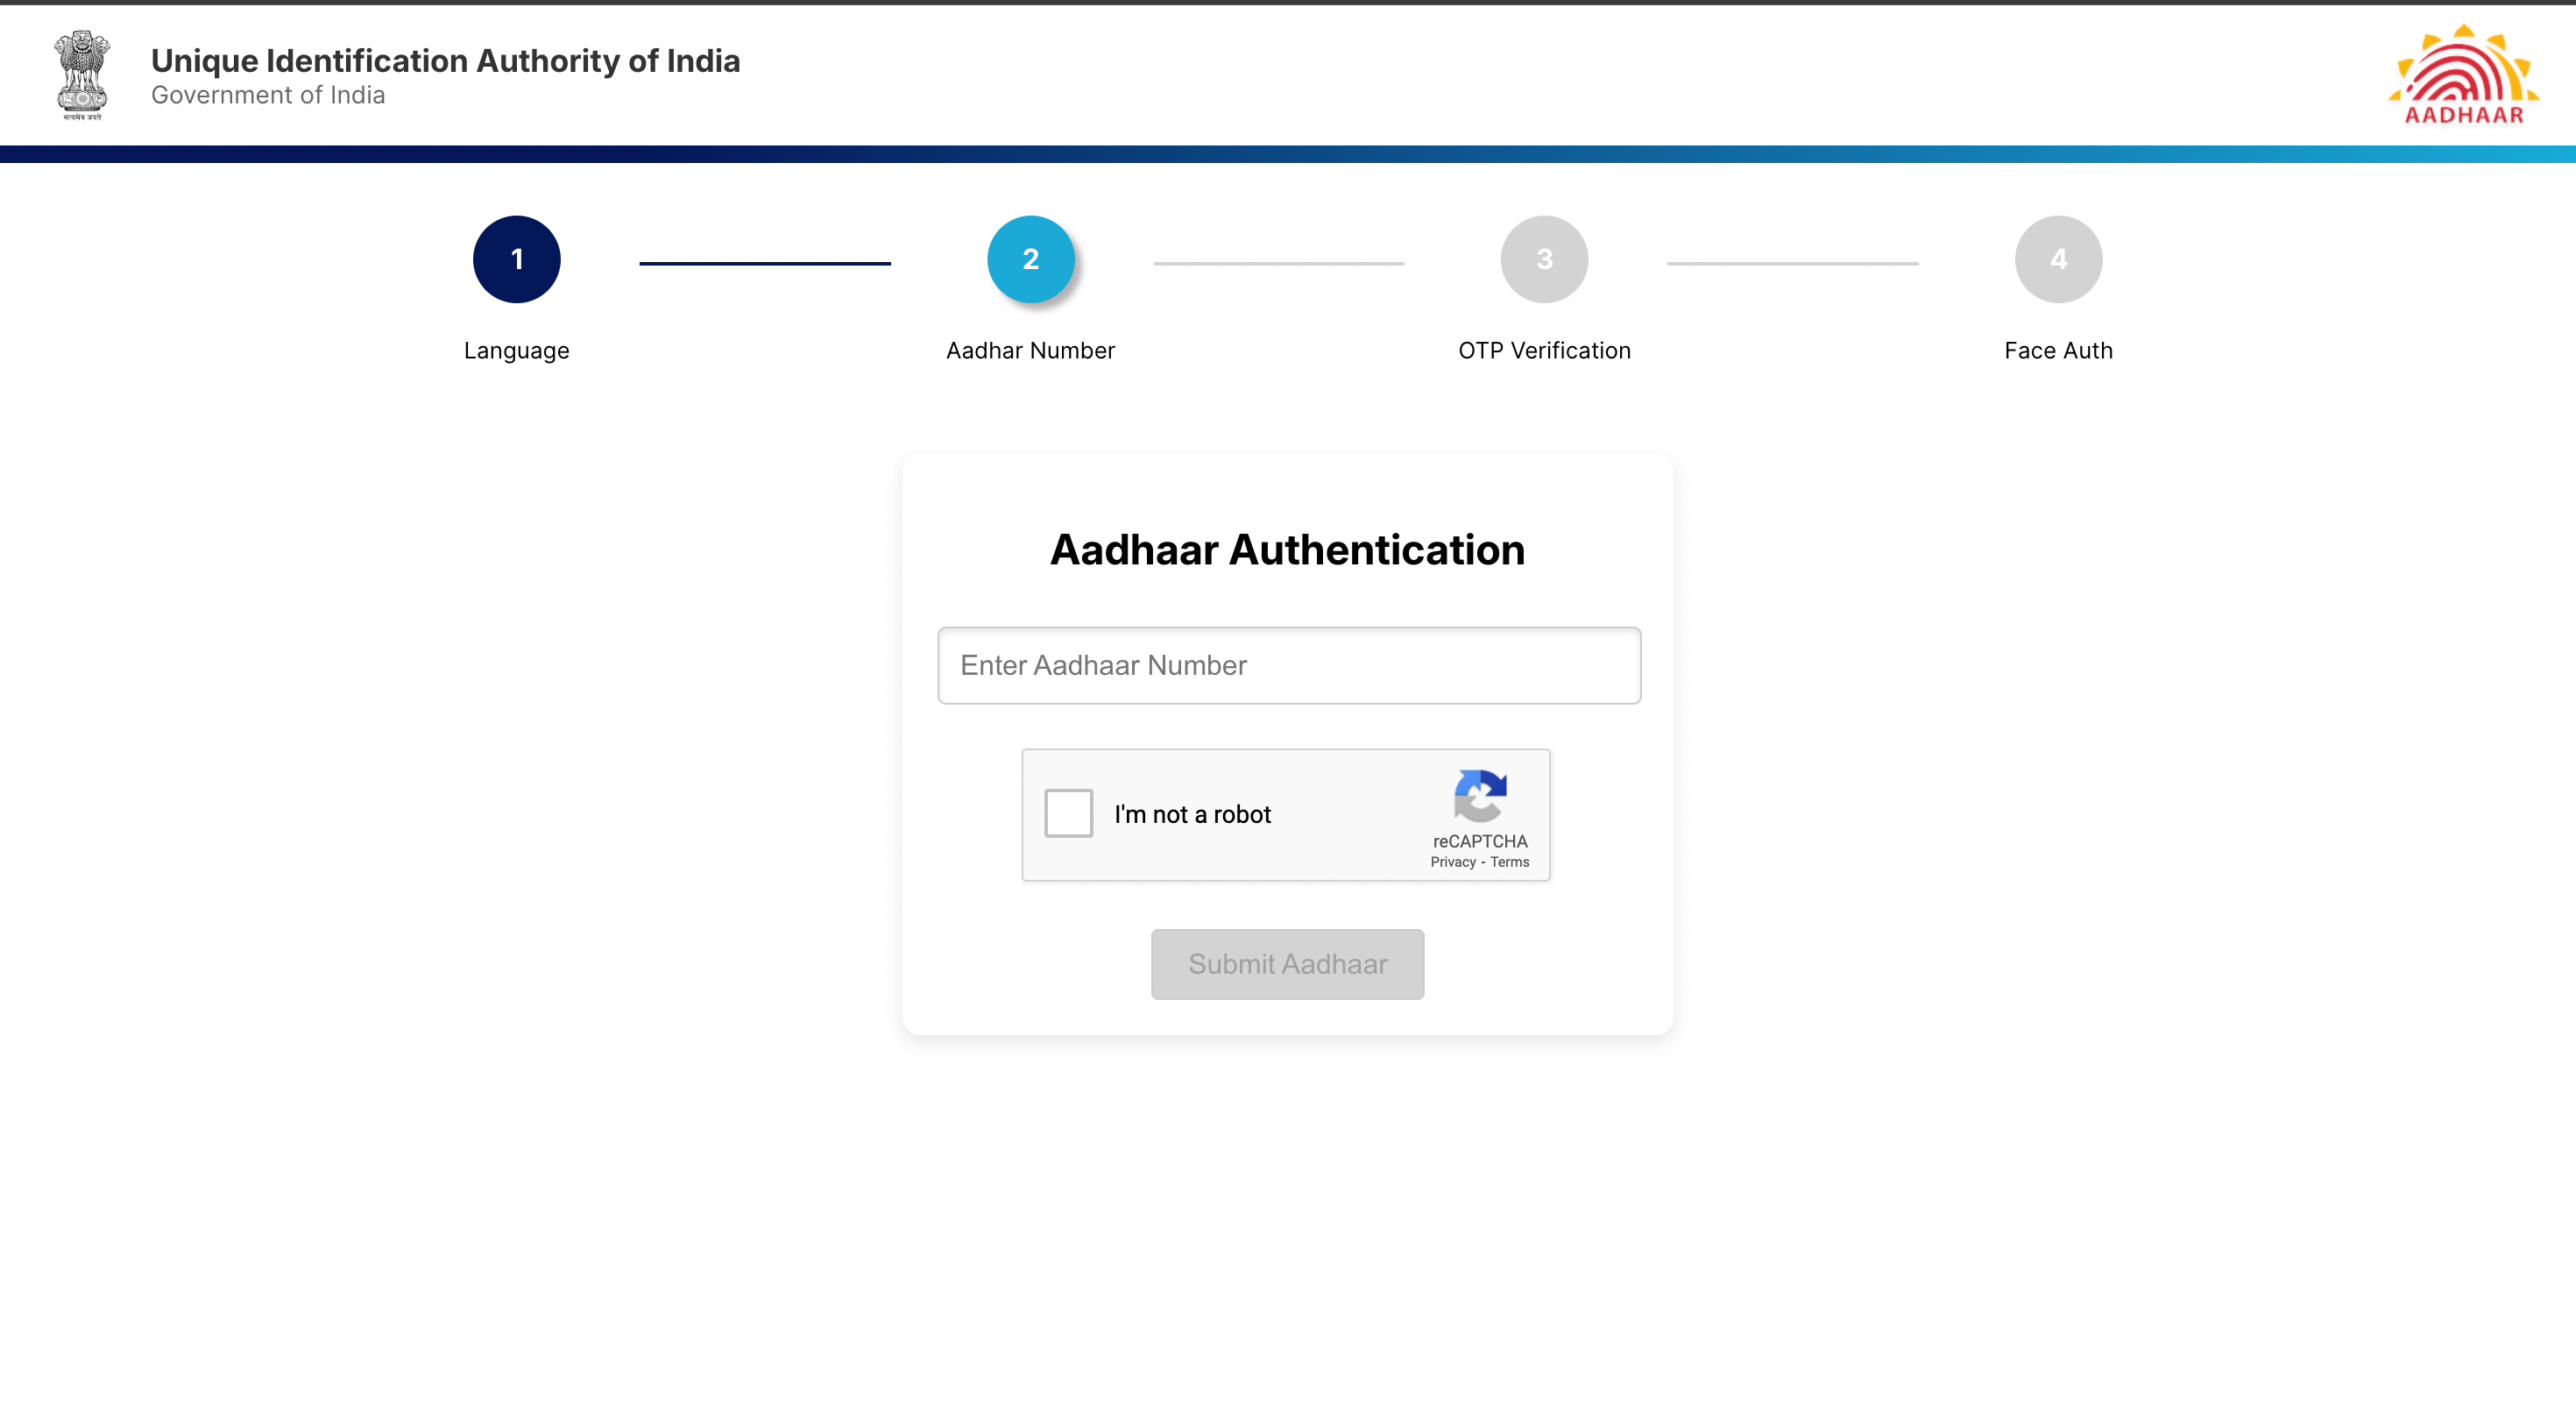
Task: Click the Aadhaar Authentication heading
Action: click(x=1287, y=550)
